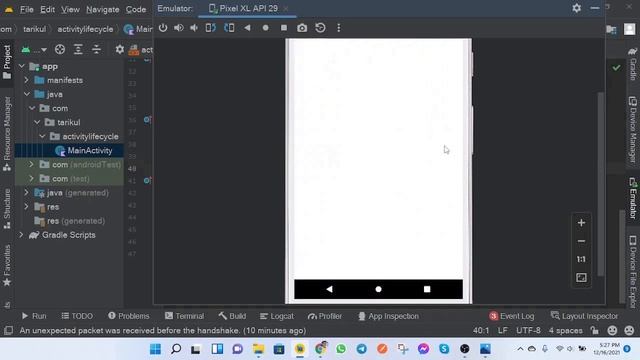Take emulator screenshot with camera icon

[x=302, y=28]
